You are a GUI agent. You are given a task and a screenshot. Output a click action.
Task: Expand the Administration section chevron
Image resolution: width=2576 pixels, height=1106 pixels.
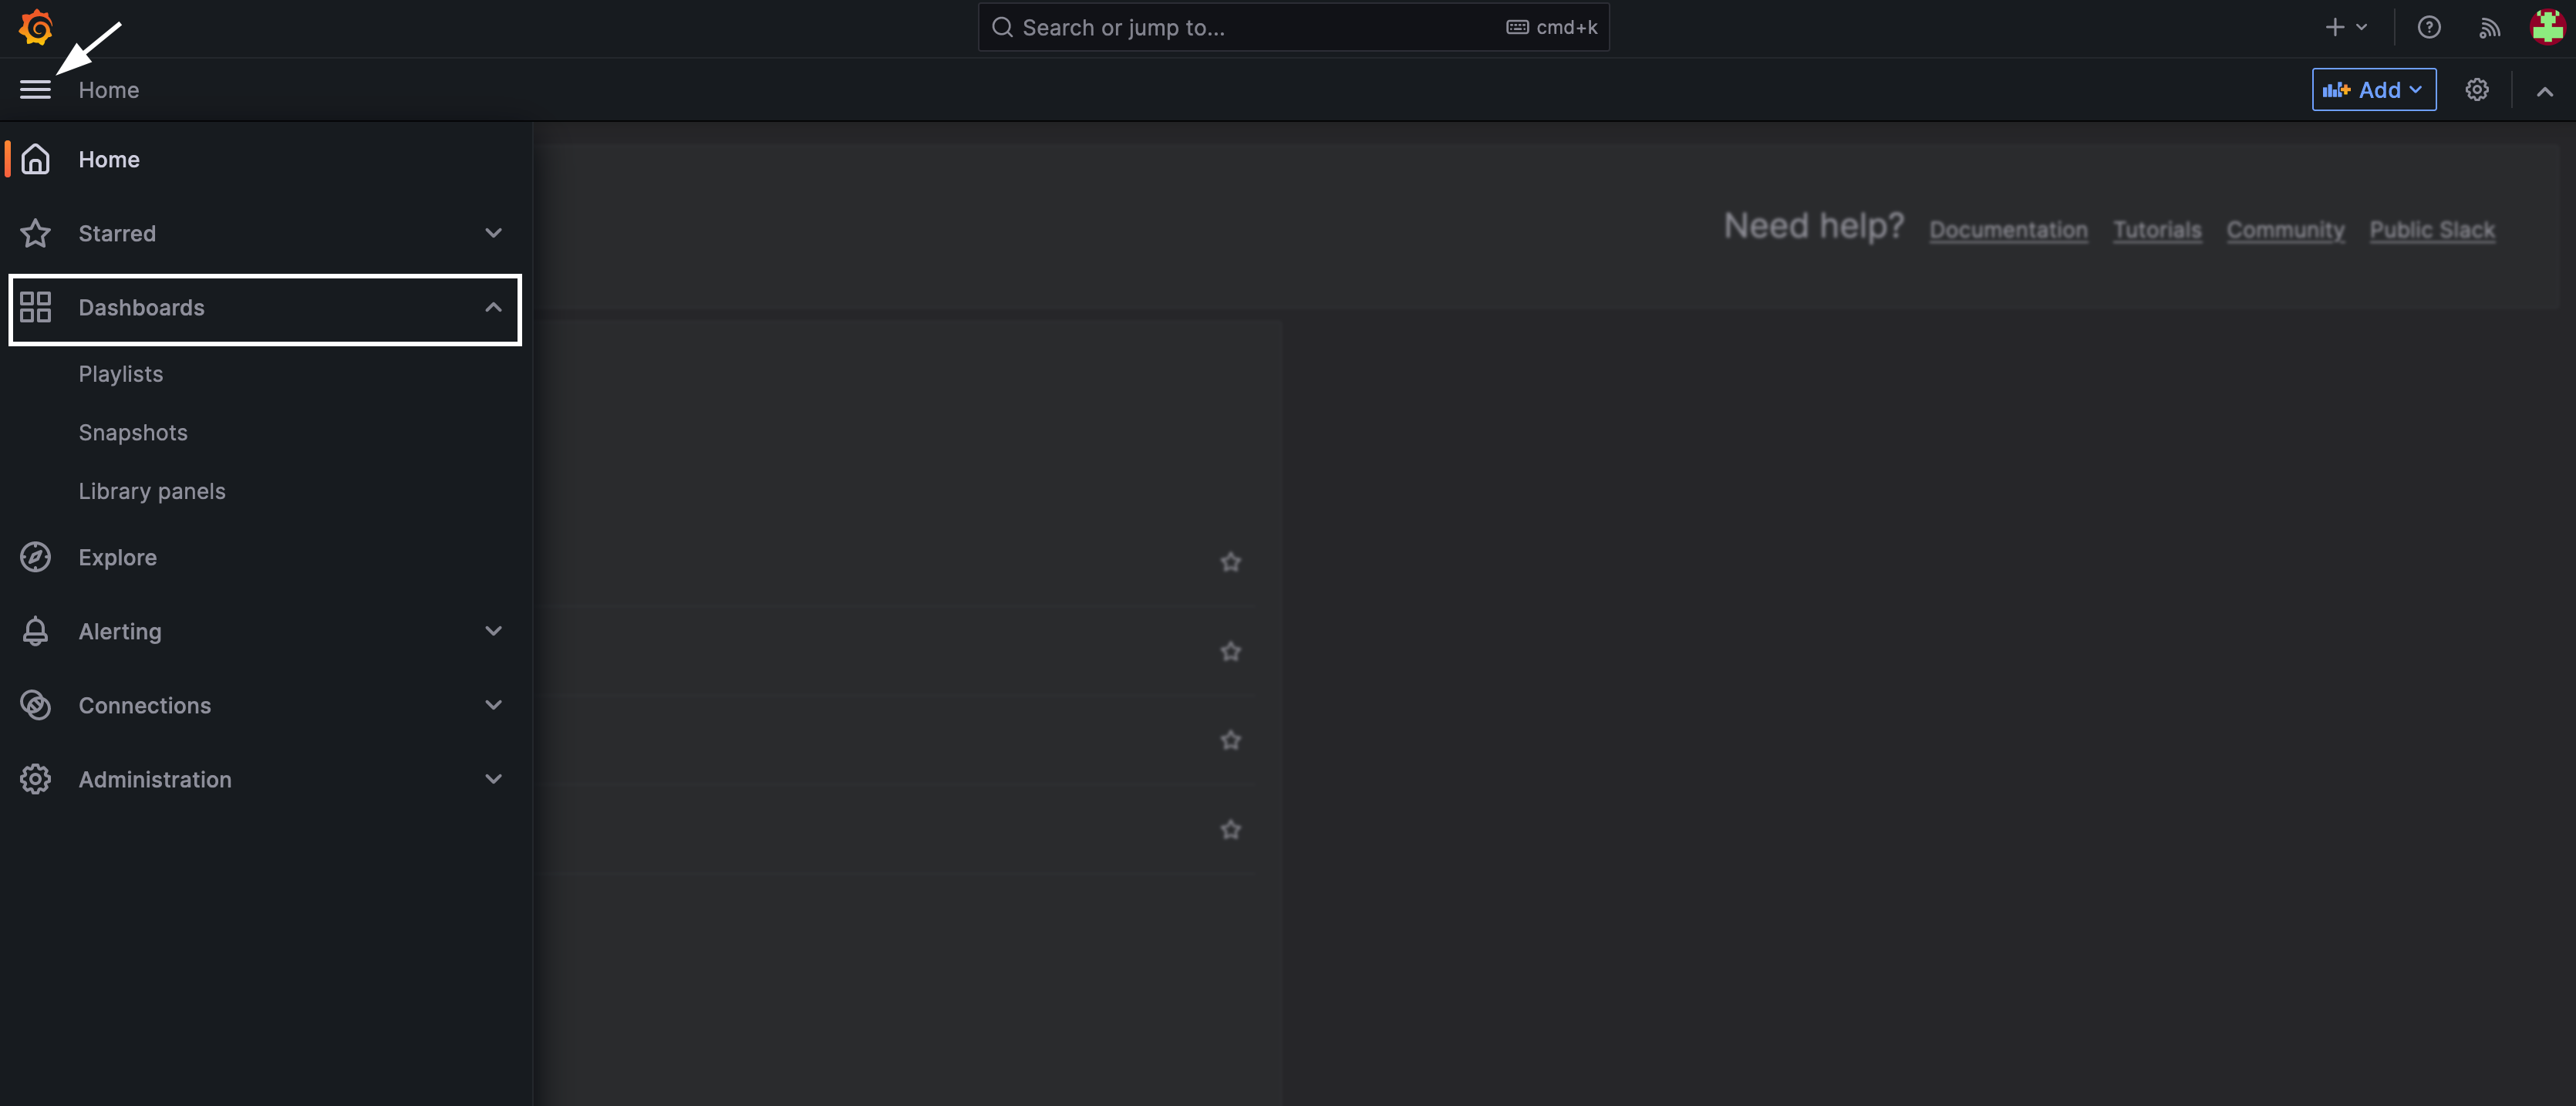(493, 779)
